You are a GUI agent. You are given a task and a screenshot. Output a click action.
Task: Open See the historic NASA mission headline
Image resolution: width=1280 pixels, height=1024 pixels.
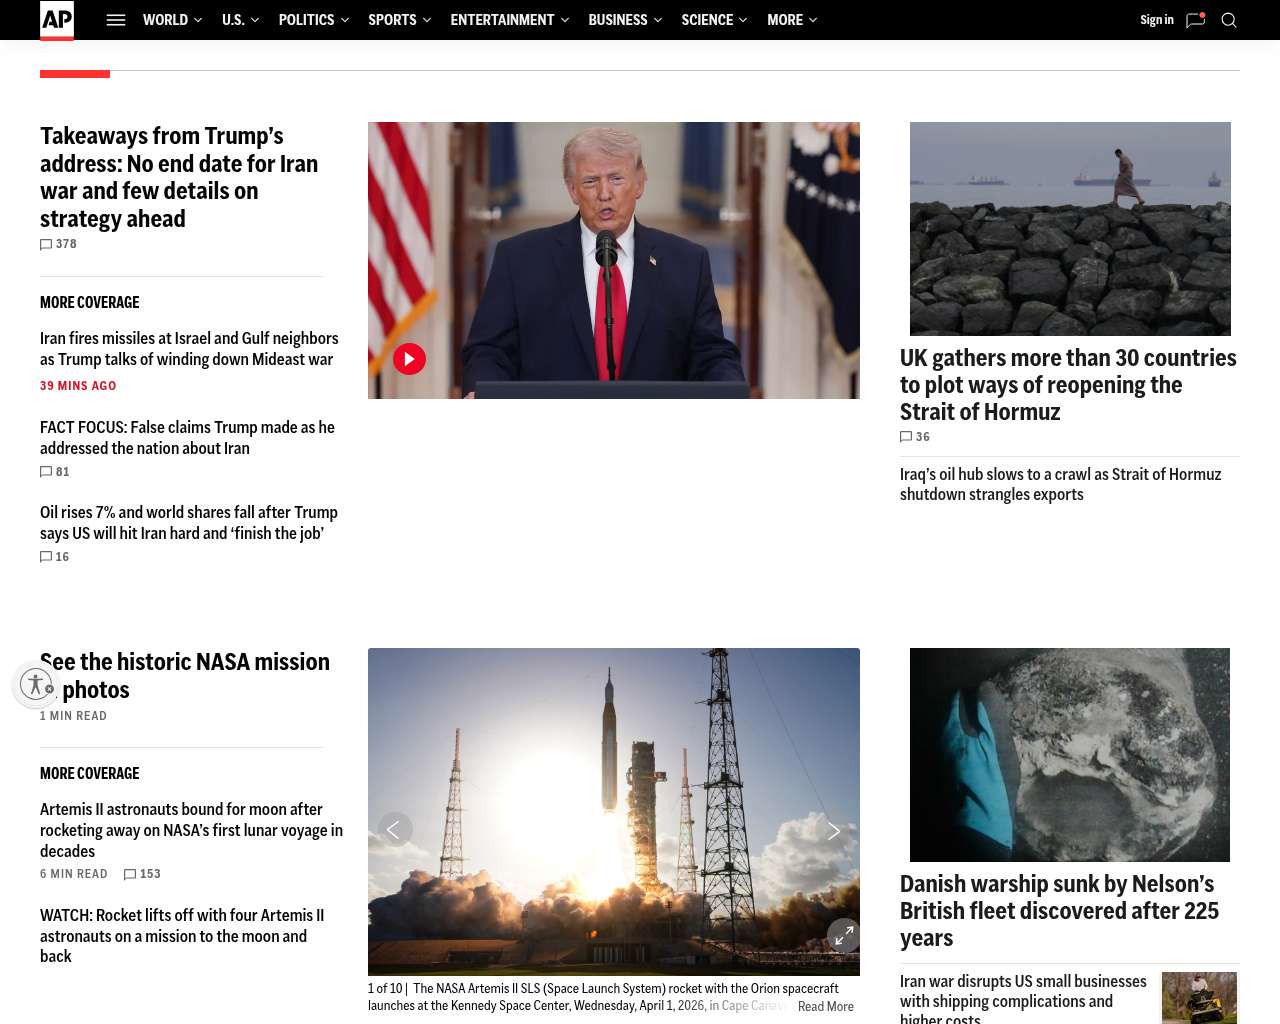(x=185, y=676)
